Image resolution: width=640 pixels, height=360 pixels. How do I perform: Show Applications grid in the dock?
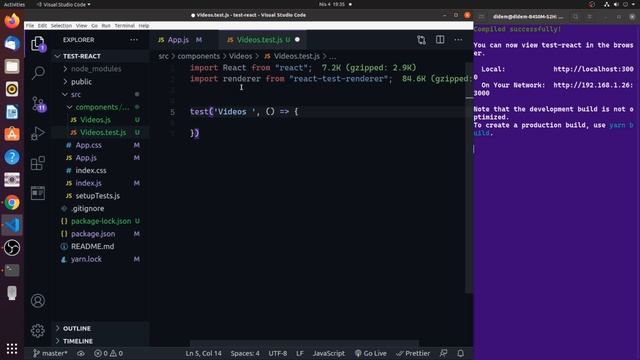[x=12, y=348]
